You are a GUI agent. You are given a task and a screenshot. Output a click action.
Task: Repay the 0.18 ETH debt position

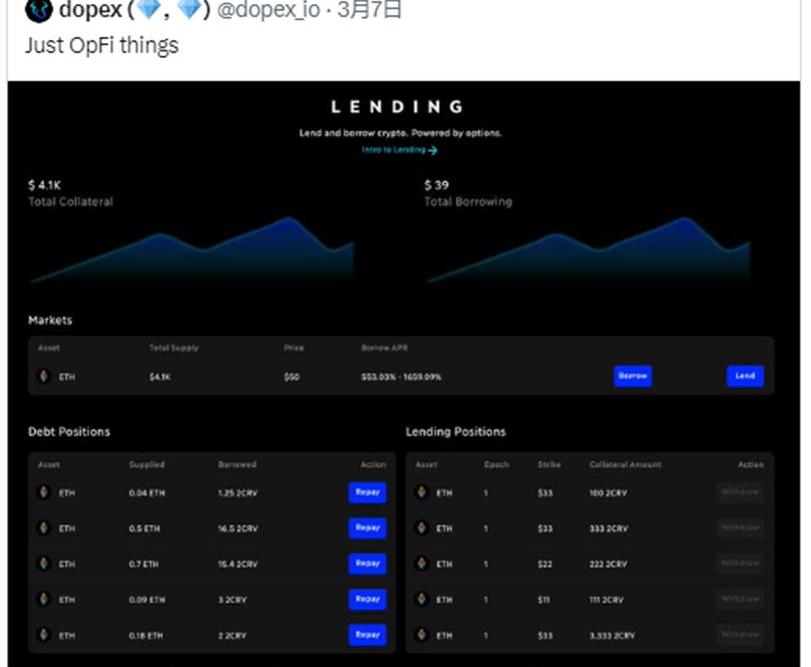click(x=367, y=634)
